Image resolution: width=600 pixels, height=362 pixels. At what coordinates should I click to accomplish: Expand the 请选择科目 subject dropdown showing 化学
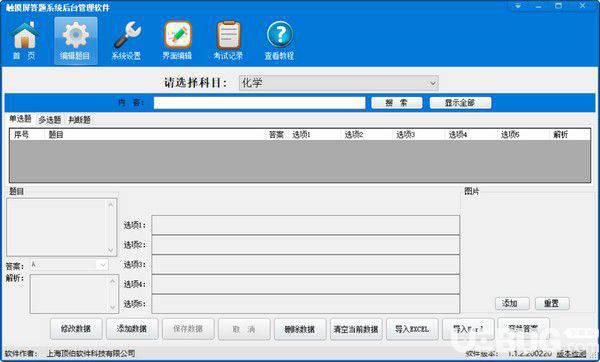(x=339, y=83)
